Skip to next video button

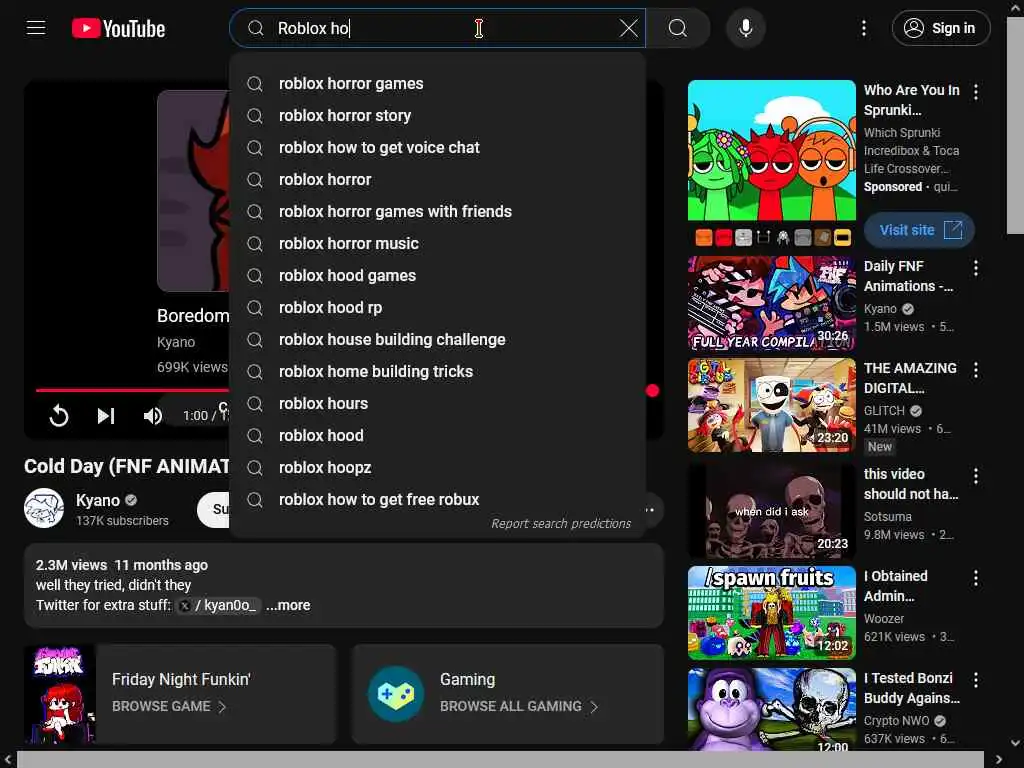[x=106, y=415]
